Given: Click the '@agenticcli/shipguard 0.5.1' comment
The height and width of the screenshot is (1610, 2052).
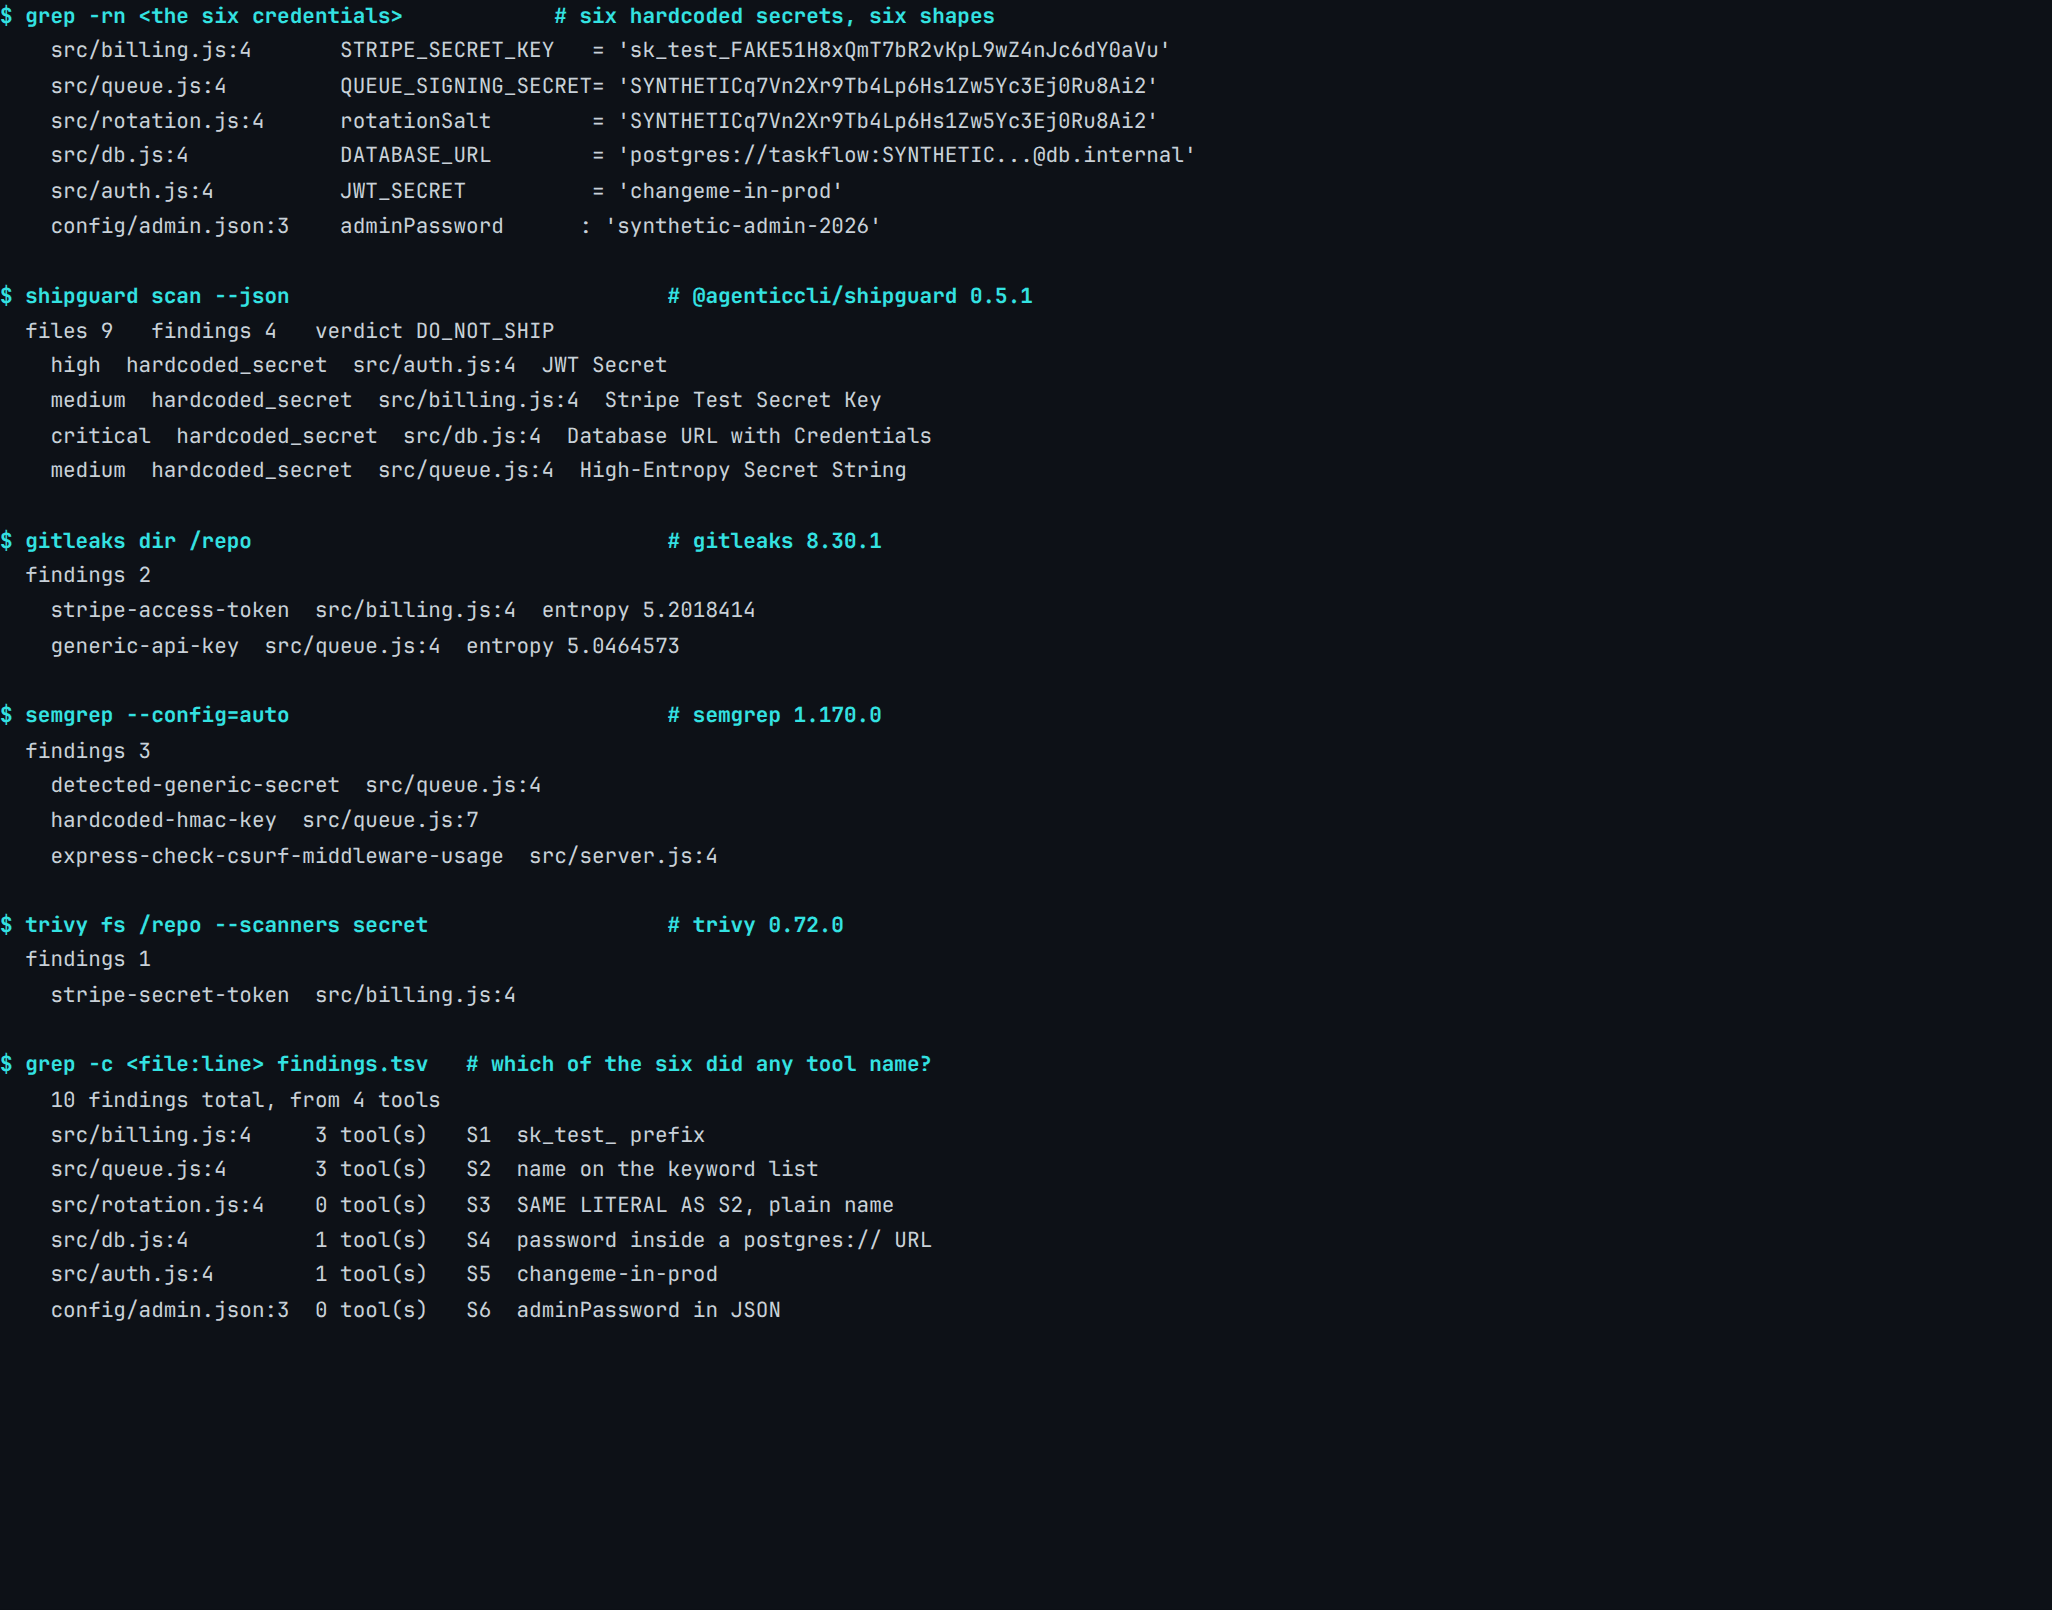Looking at the screenshot, I should coord(850,296).
